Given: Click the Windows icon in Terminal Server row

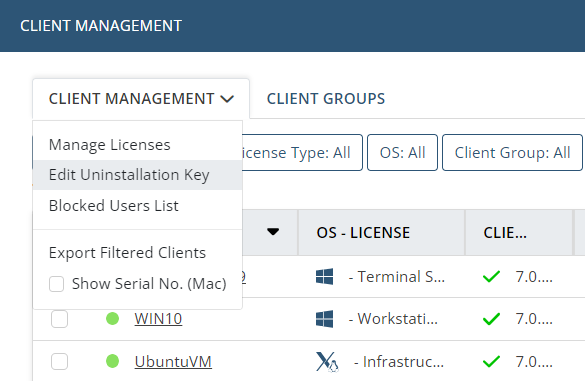Looking at the screenshot, I should point(324,277).
